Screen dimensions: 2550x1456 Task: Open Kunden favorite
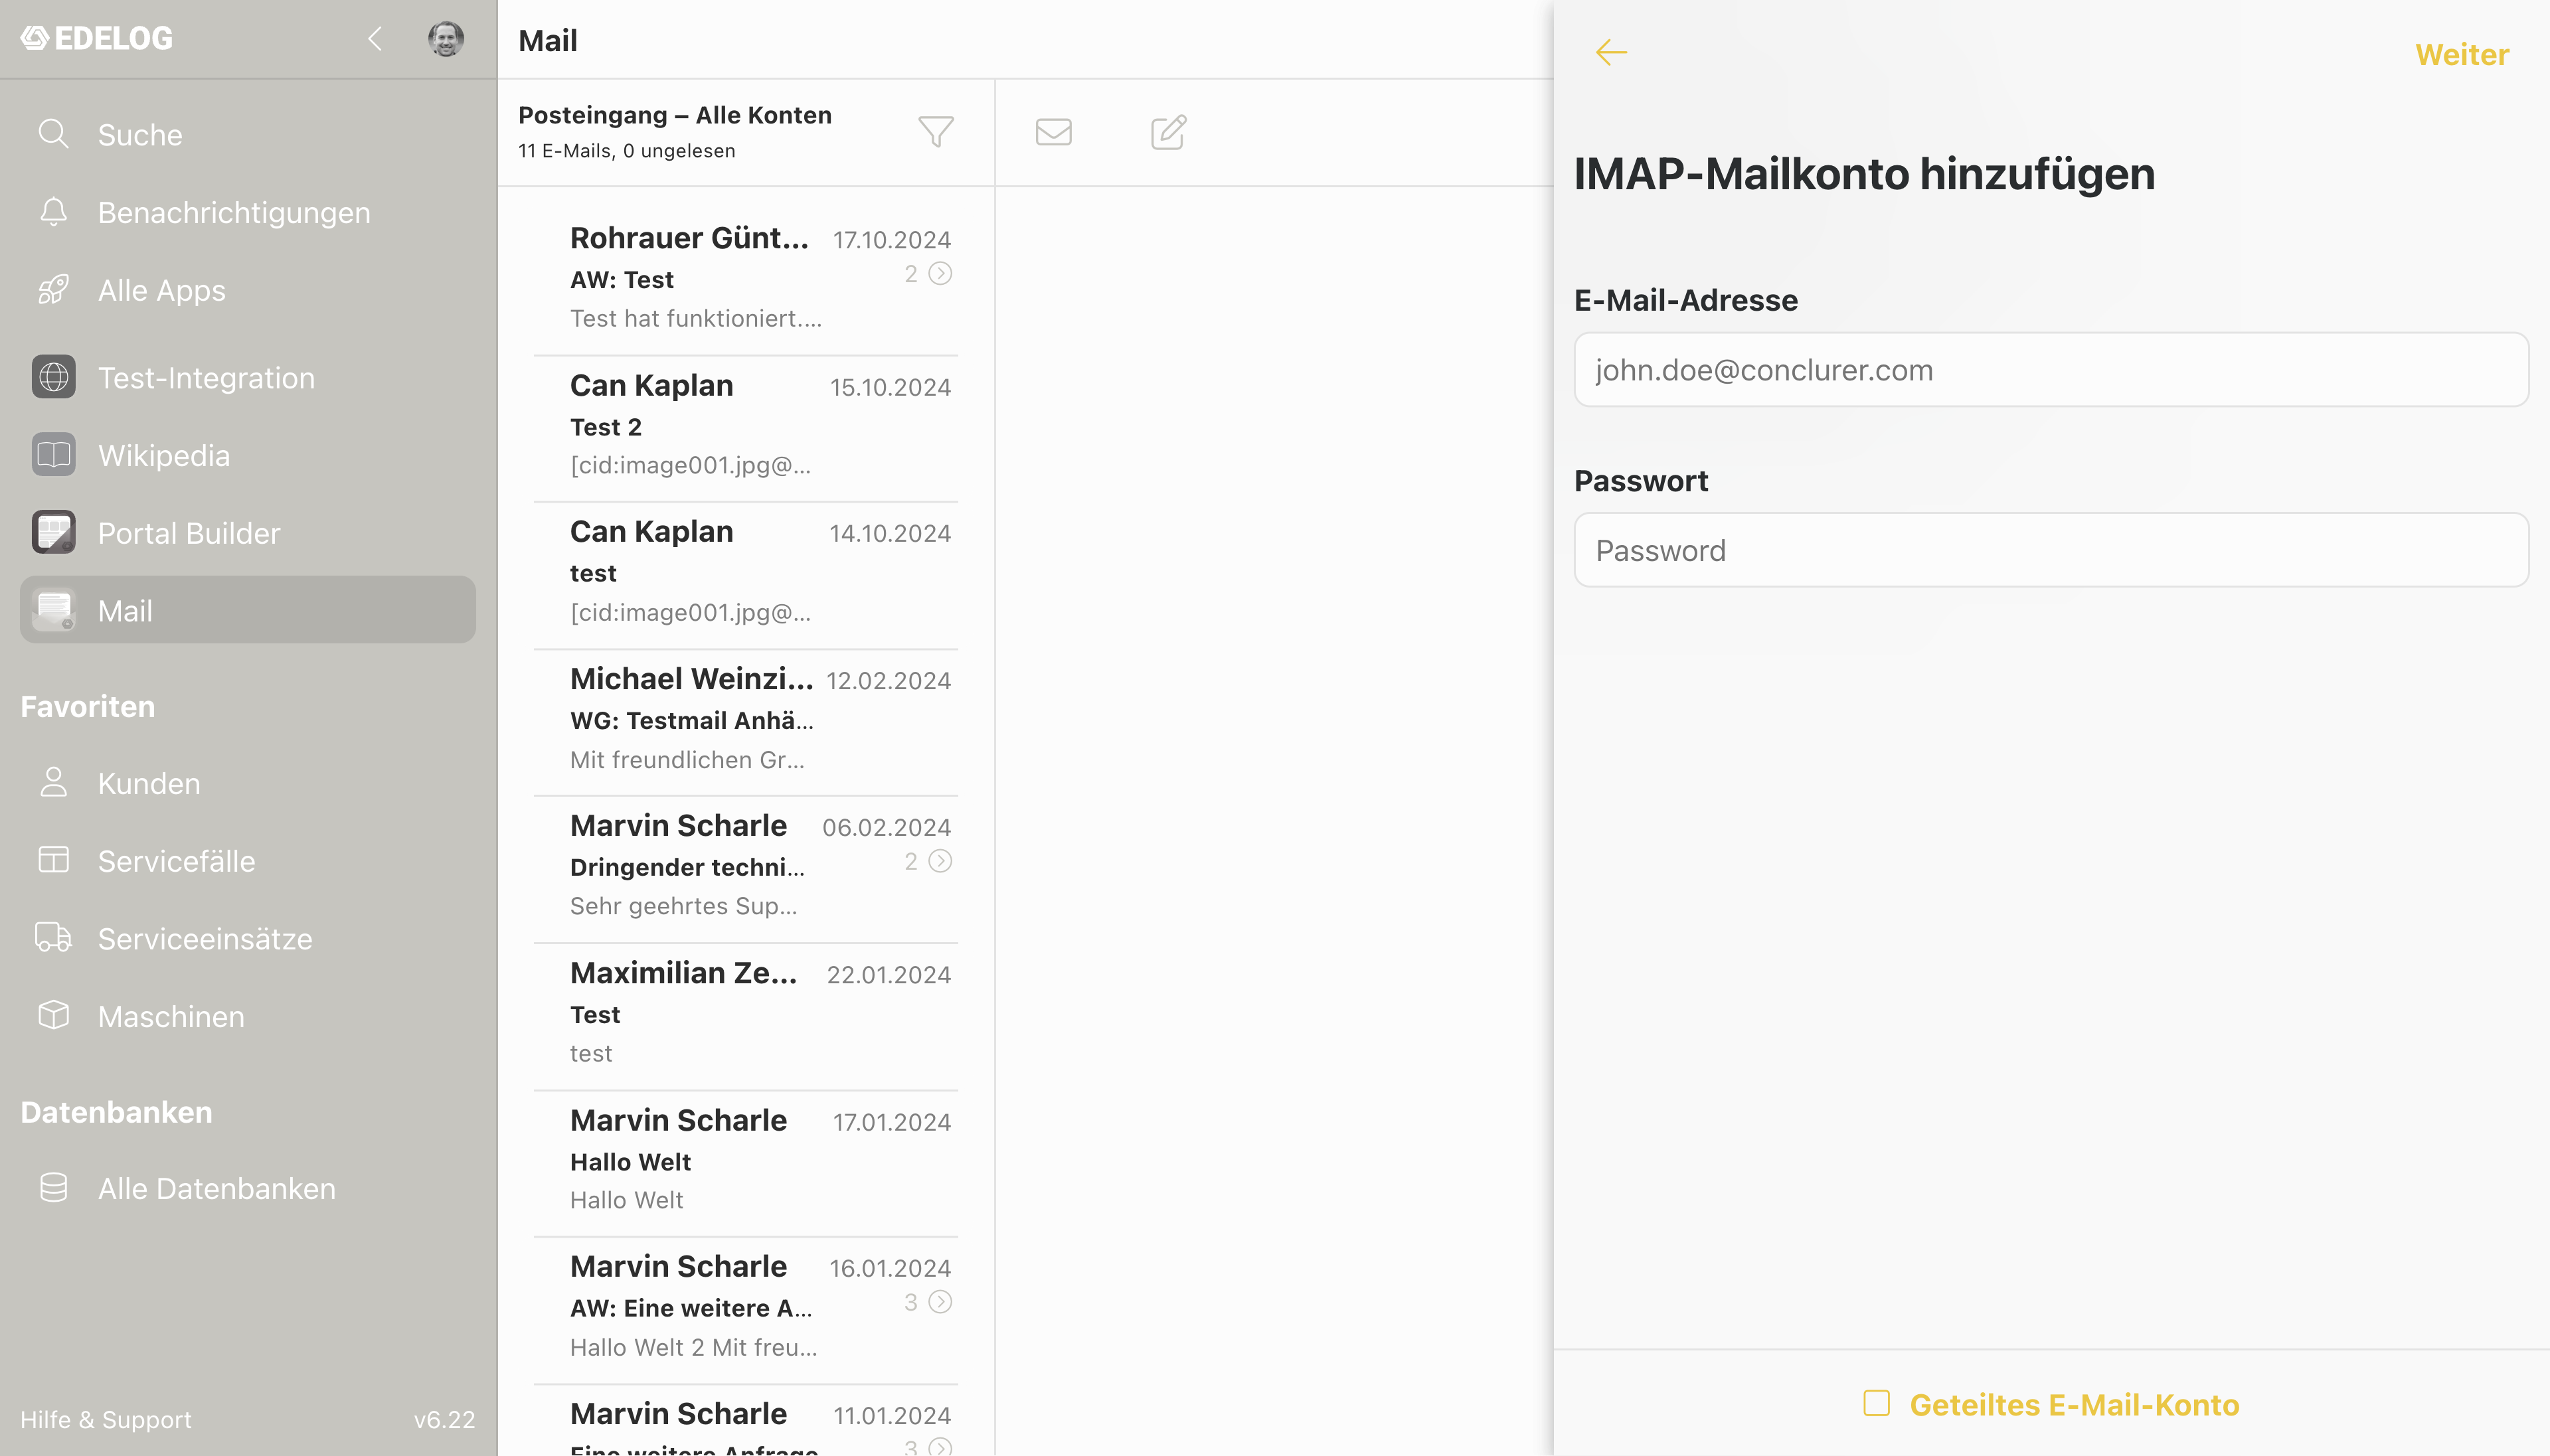click(x=247, y=783)
